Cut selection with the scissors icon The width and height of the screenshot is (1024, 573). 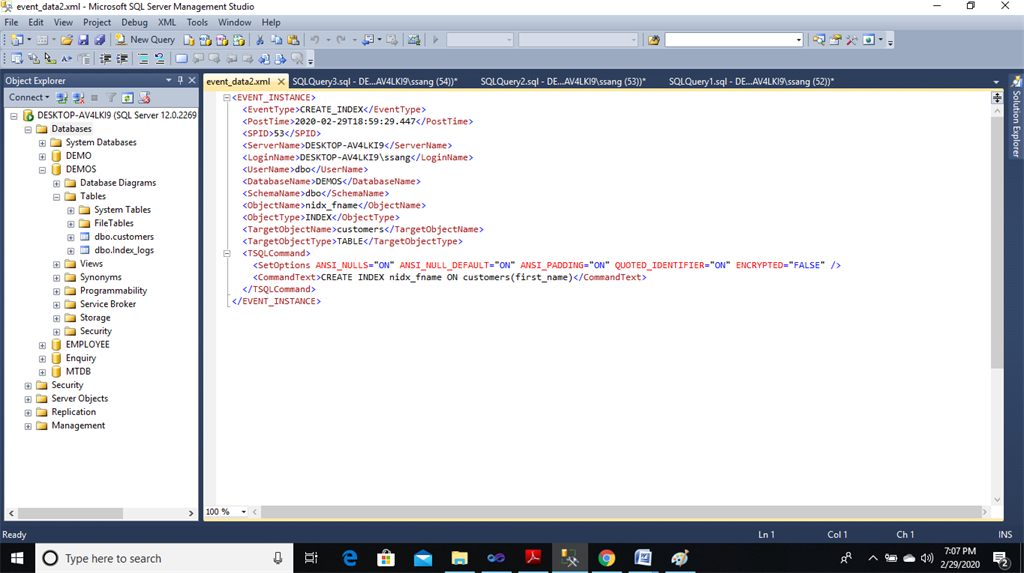[260, 40]
